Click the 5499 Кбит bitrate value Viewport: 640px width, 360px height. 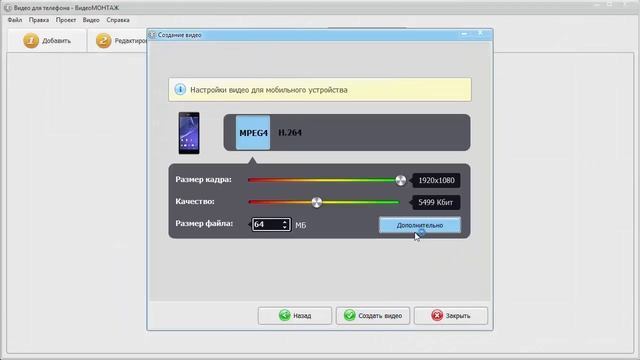[436, 202]
